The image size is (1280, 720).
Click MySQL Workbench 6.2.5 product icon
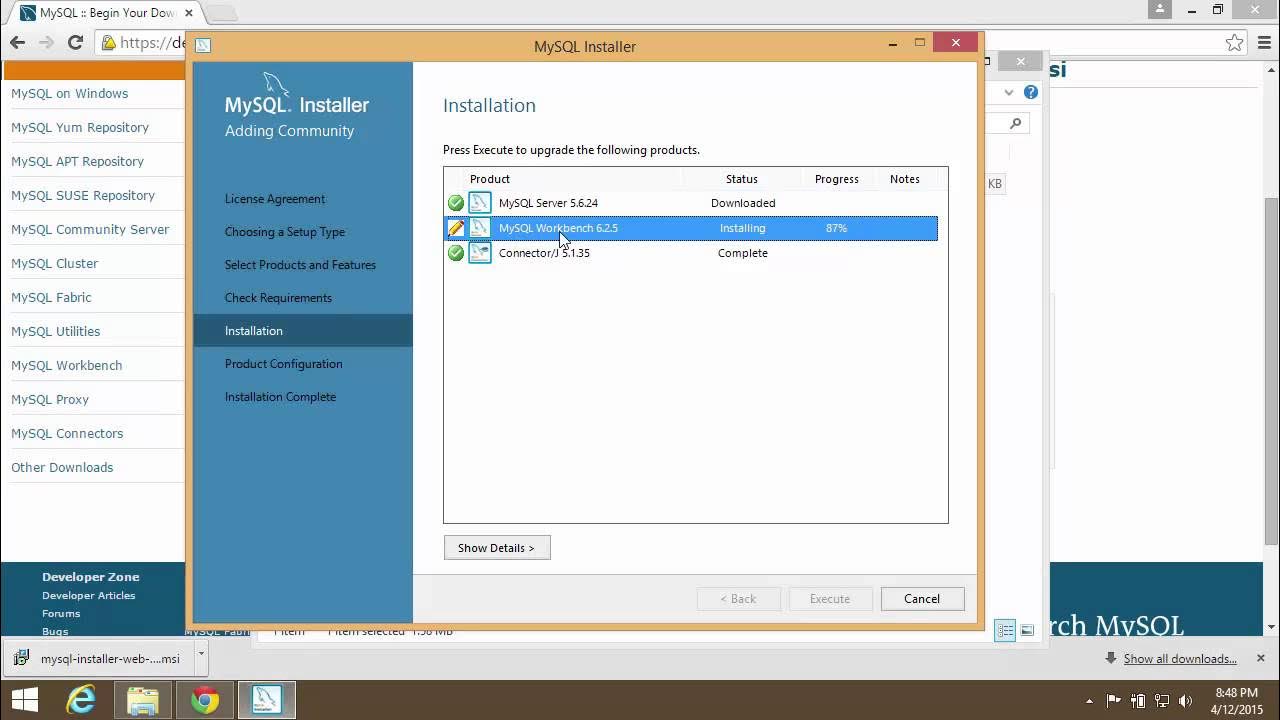[x=480, y=228]
